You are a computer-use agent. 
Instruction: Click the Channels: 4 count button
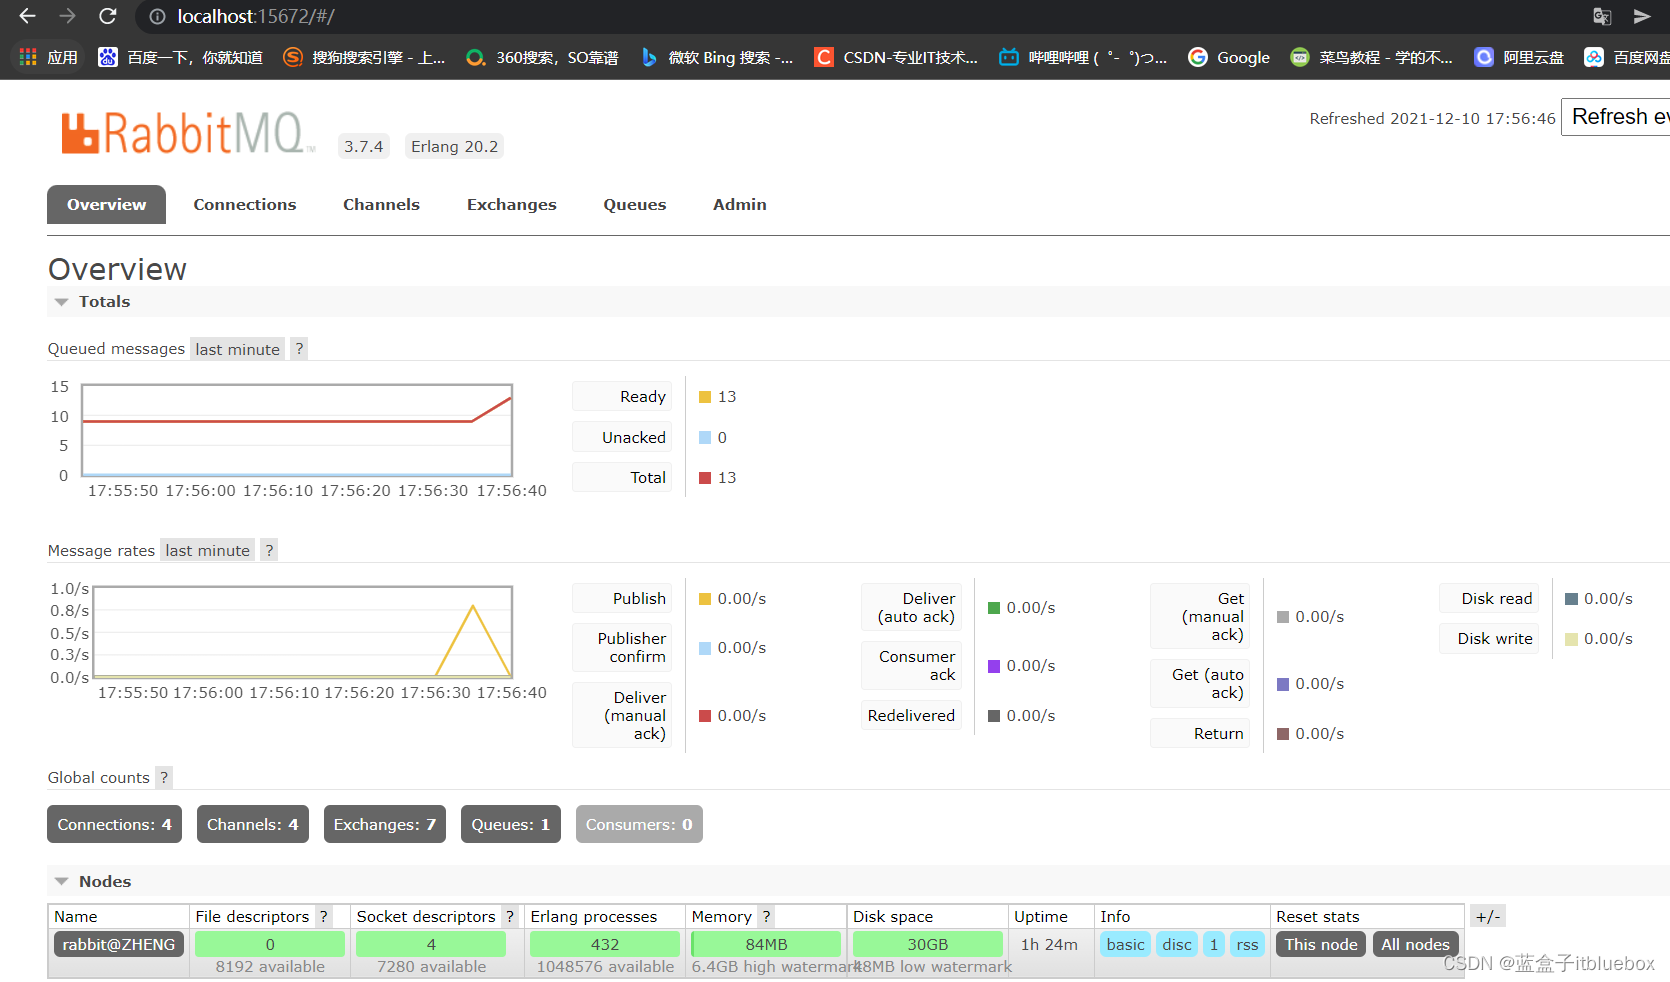252,824
